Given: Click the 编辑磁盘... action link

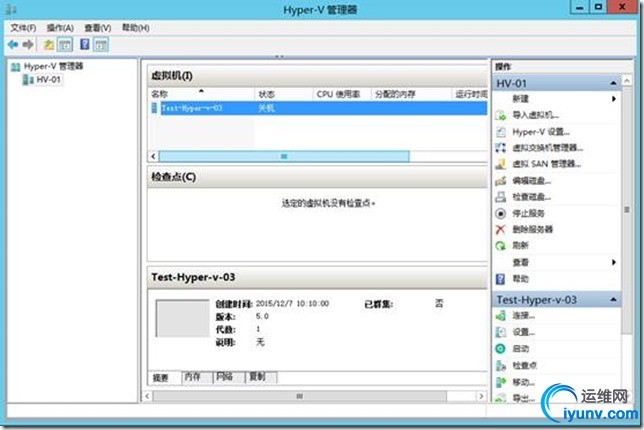Looking at the screenshot, I should 531,181.
